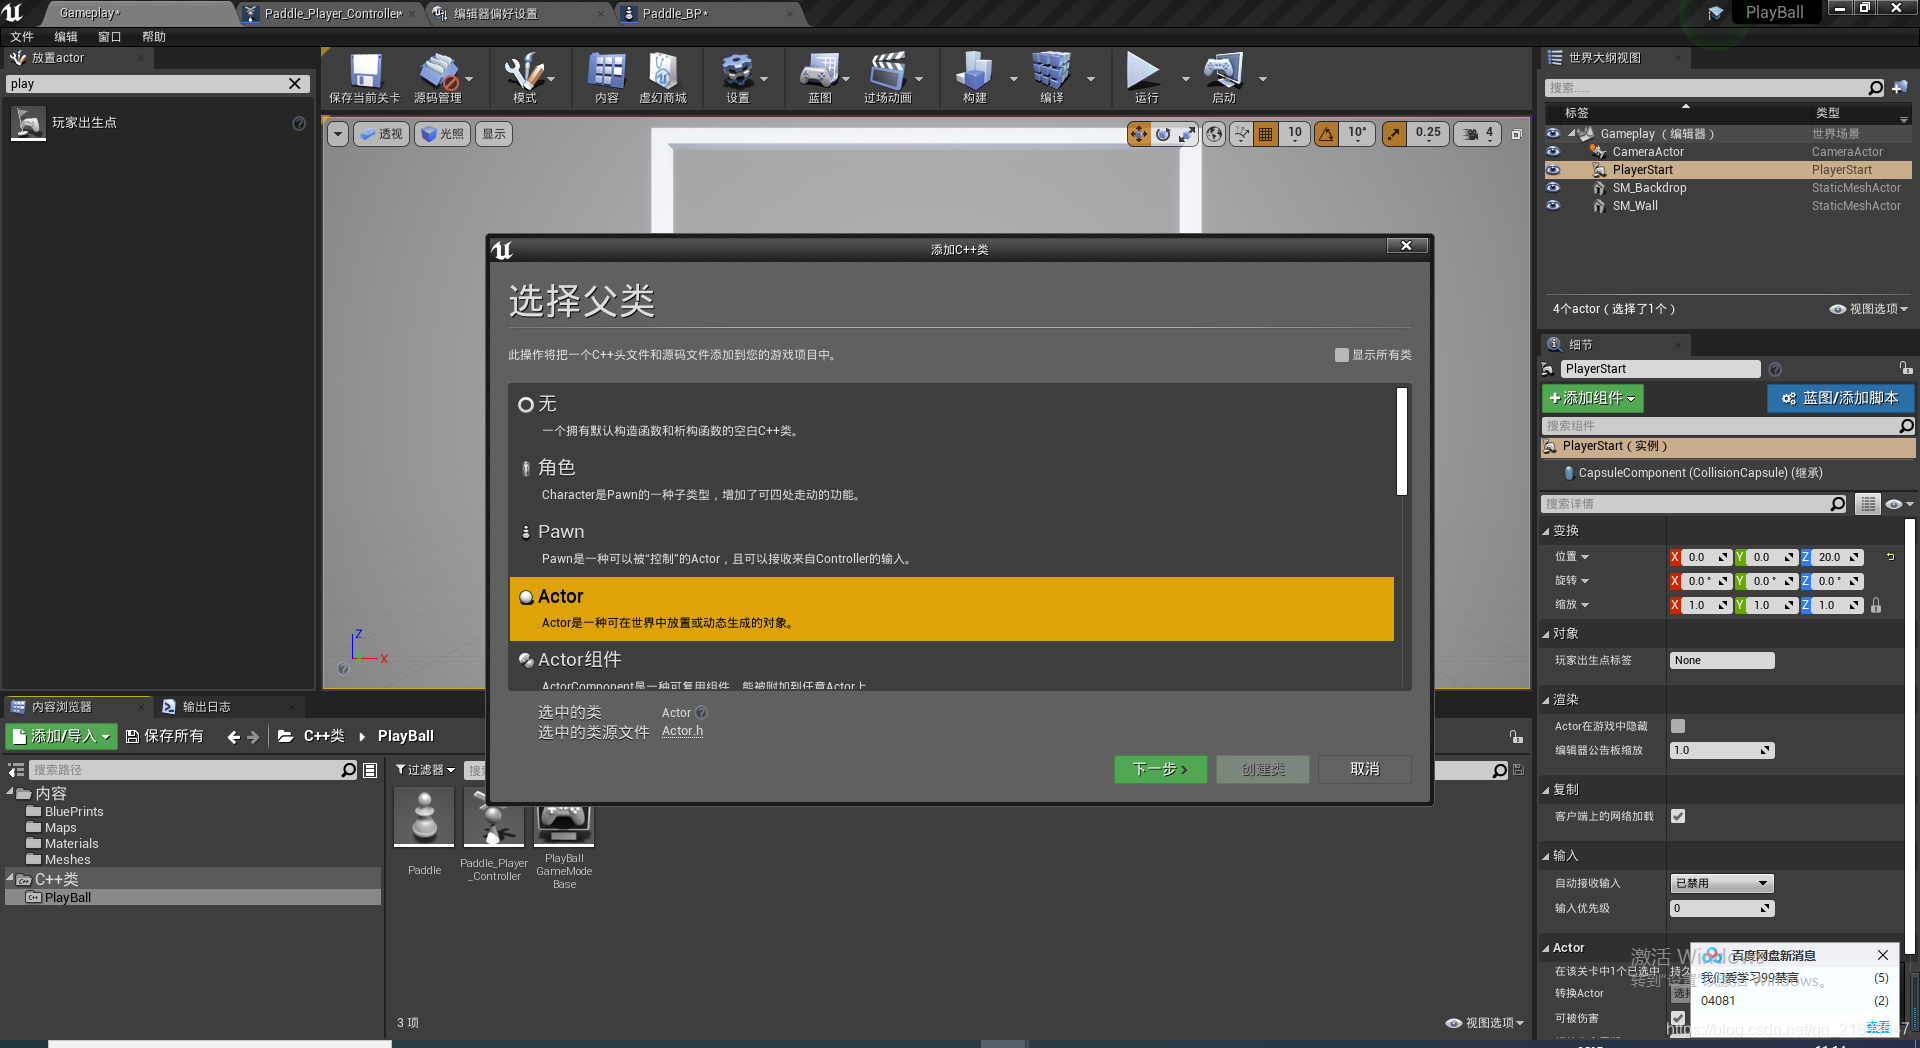Open Source Control toolbar icon
This screenshot has width=1920, height=1048.
438,73
